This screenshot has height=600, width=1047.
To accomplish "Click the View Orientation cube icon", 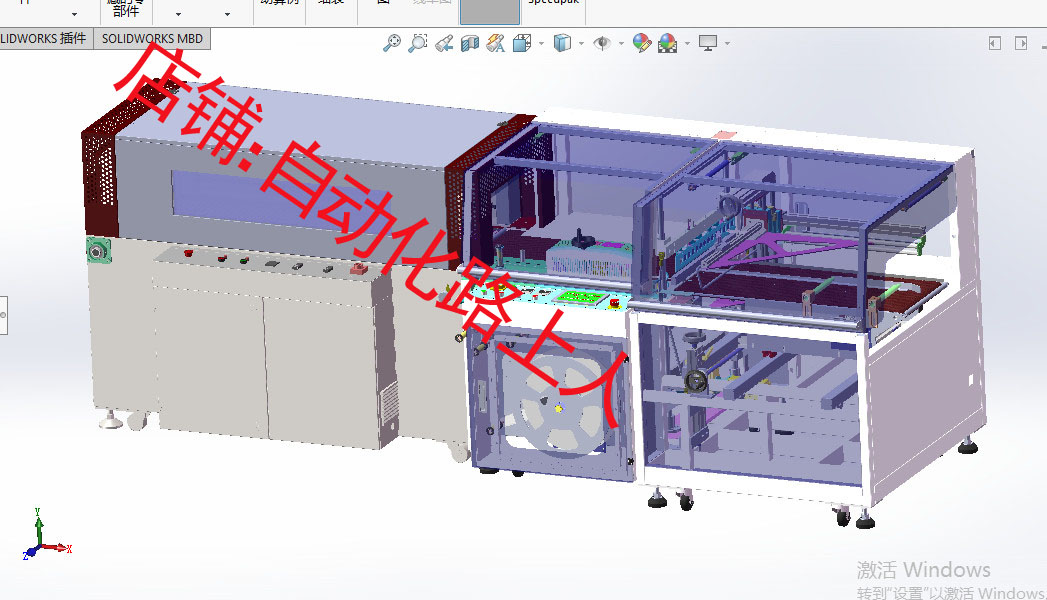I will tap(521, 43).
